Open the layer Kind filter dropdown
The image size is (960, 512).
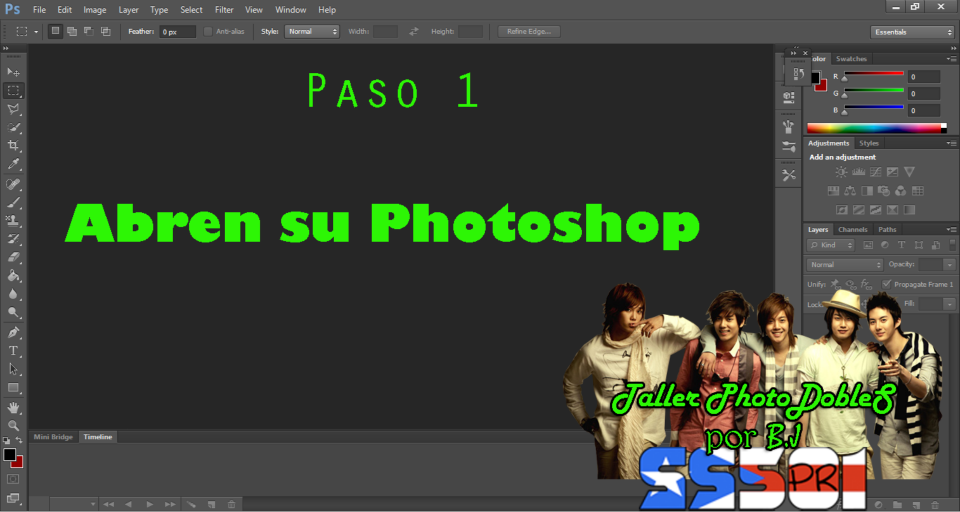pos(831,245)
